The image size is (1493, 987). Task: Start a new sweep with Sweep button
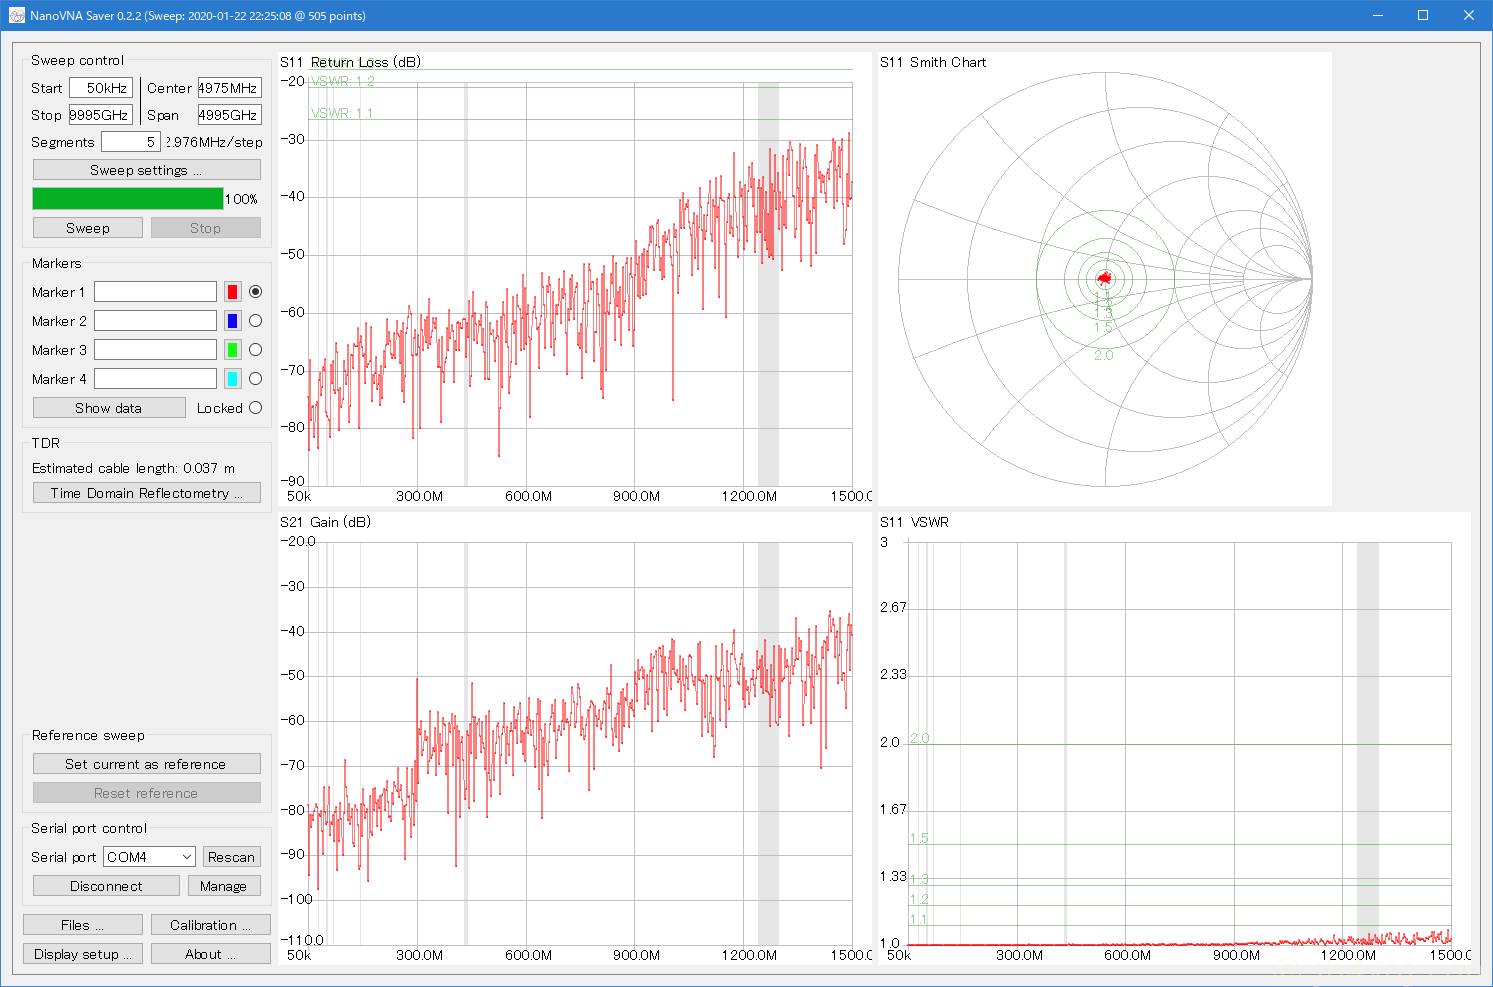coord(88,228)
